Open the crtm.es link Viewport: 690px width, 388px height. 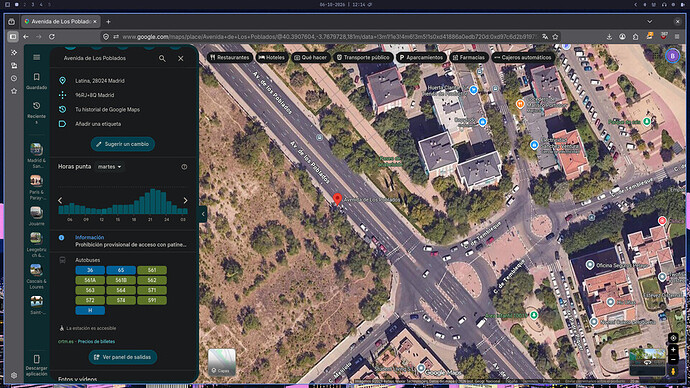pyautogui.click(x=66, y=341)
